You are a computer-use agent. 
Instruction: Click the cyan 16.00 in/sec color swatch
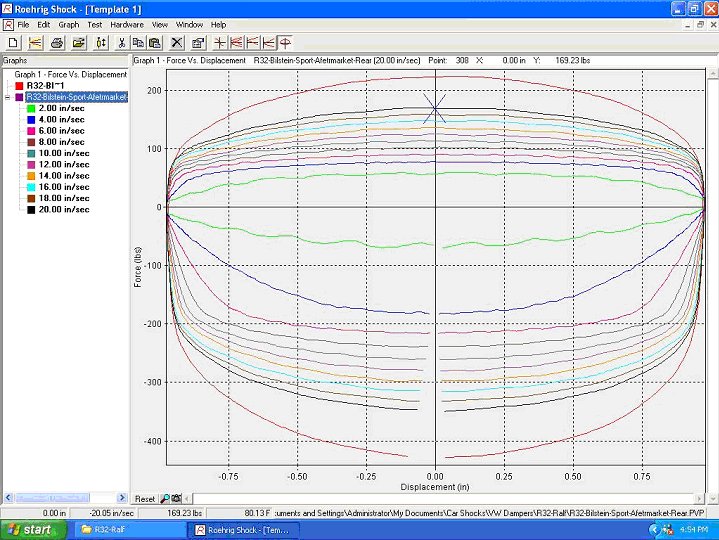tap(32, 187)
